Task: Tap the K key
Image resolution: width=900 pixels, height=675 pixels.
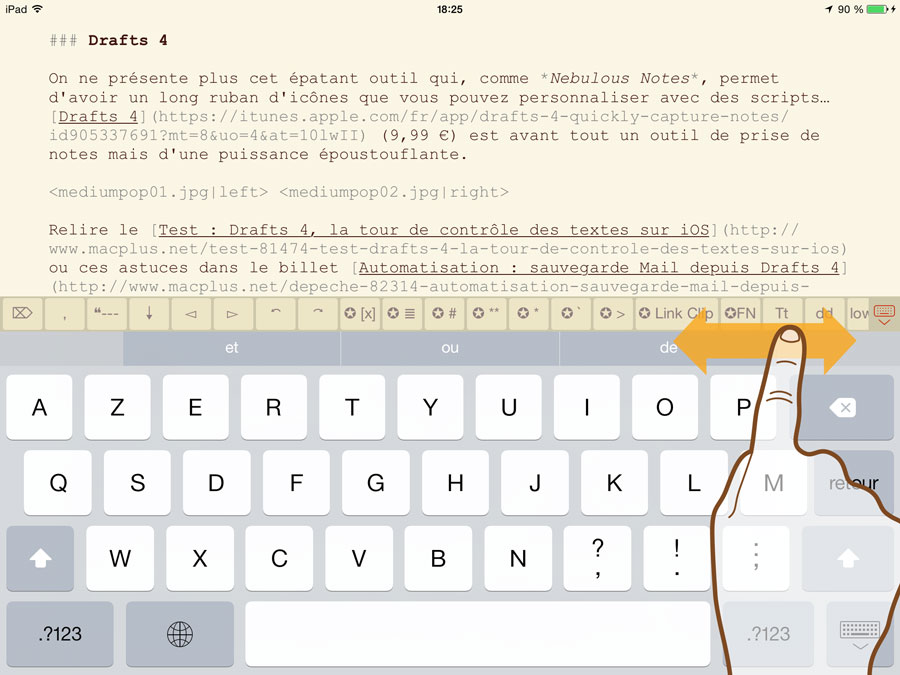Action: [x=614, y=483]
